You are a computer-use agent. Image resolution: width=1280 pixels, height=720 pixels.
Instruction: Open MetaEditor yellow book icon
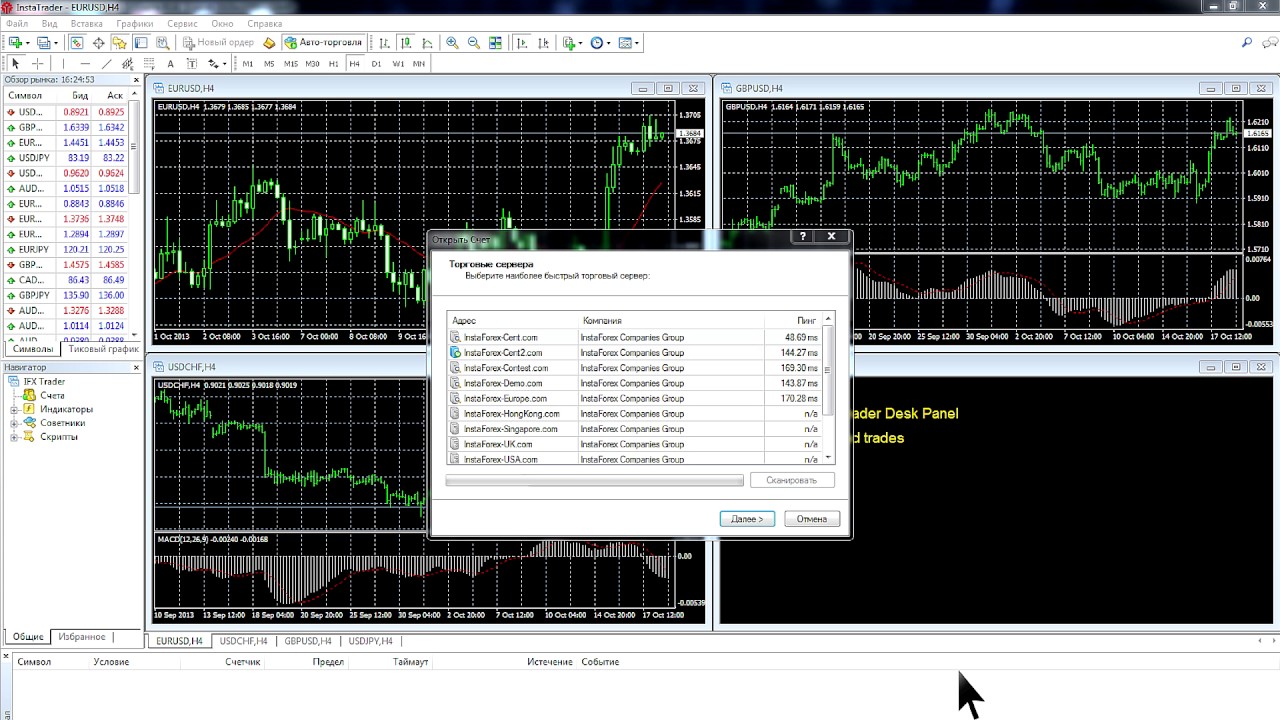(x=269, y=43)
